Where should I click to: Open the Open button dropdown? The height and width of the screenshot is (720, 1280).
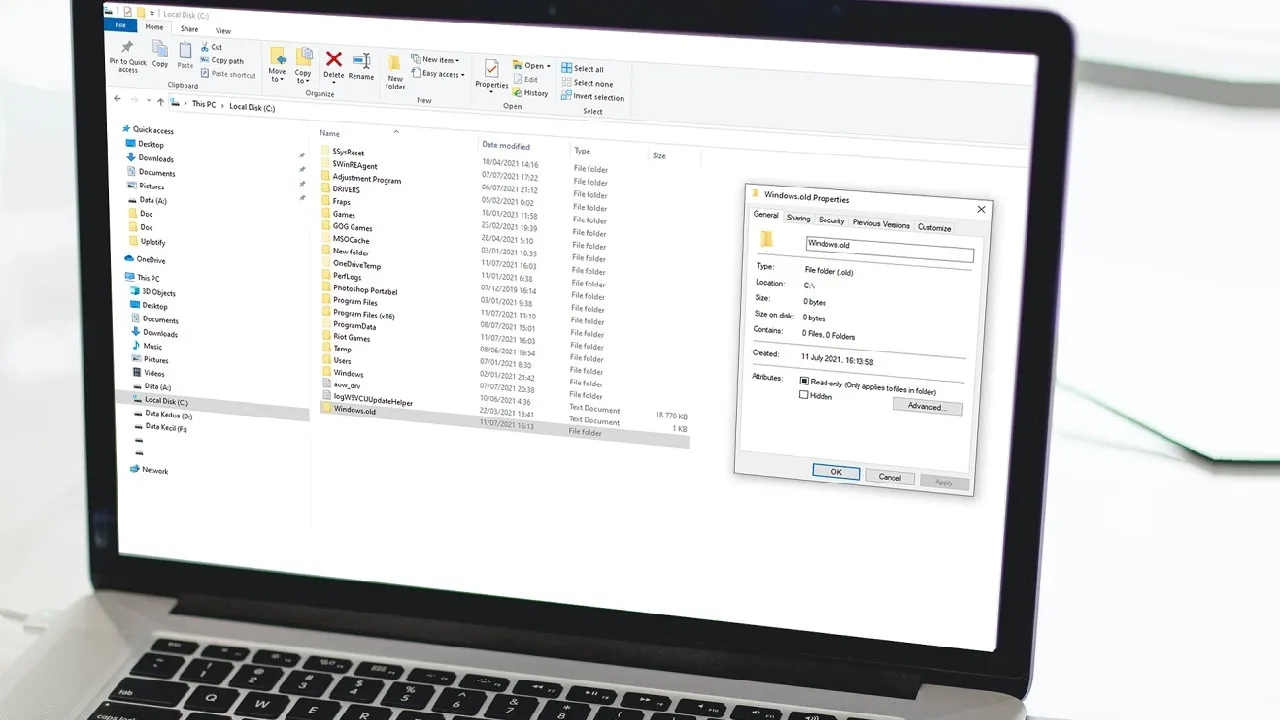click(x=532, y=66)
